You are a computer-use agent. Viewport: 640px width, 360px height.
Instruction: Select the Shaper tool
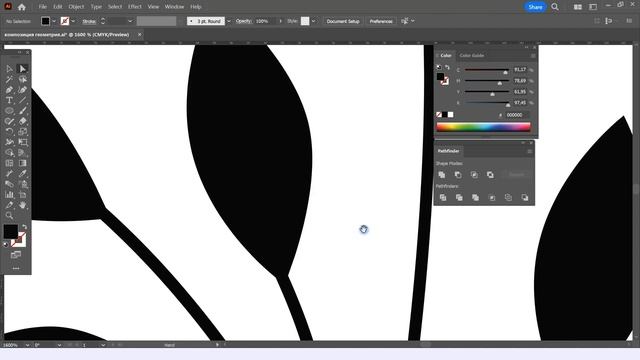pos(9,121)
